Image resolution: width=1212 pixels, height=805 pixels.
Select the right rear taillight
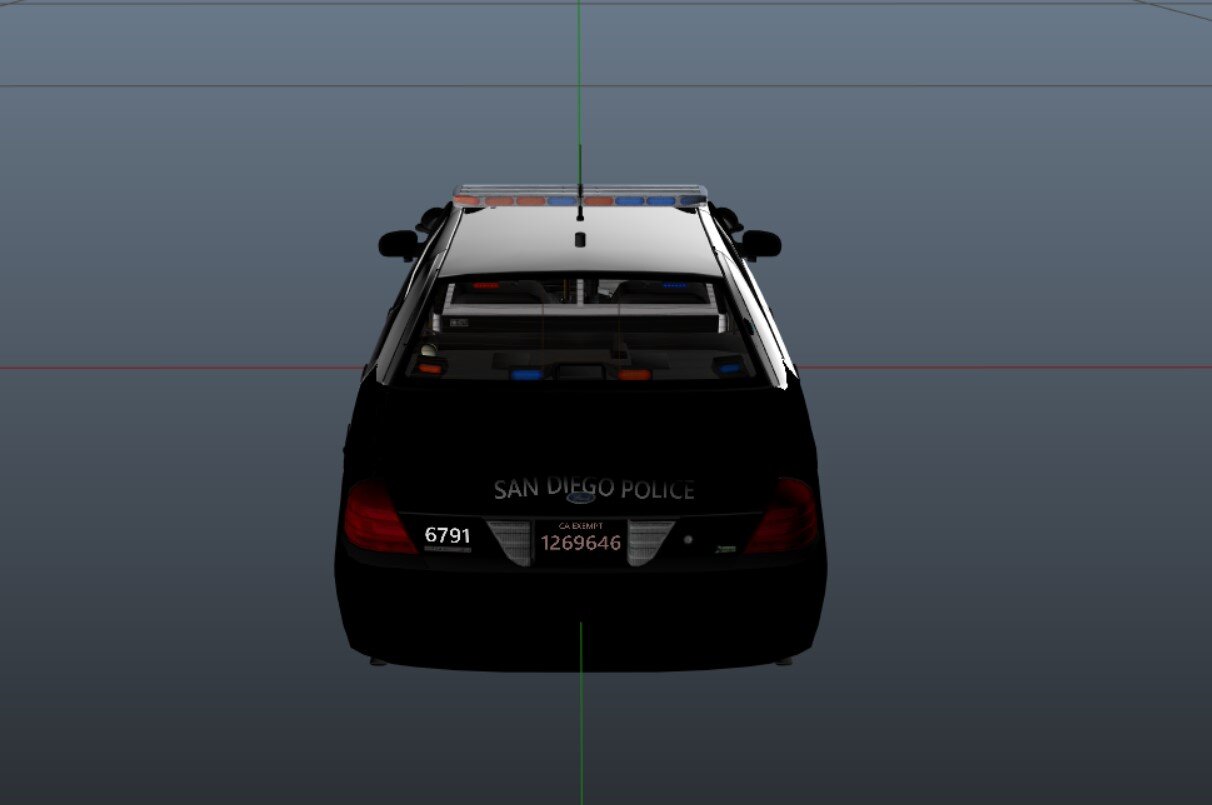point(785,517)
